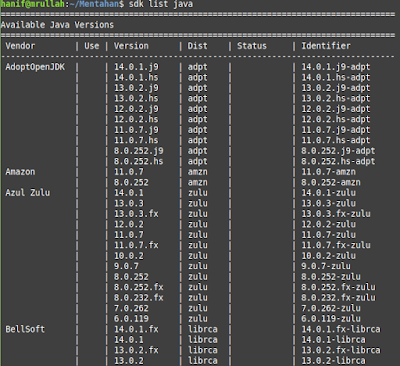This screenshot has width=400, height=366.
Task: Click the "Version" column header
Action: click(131, 46)
